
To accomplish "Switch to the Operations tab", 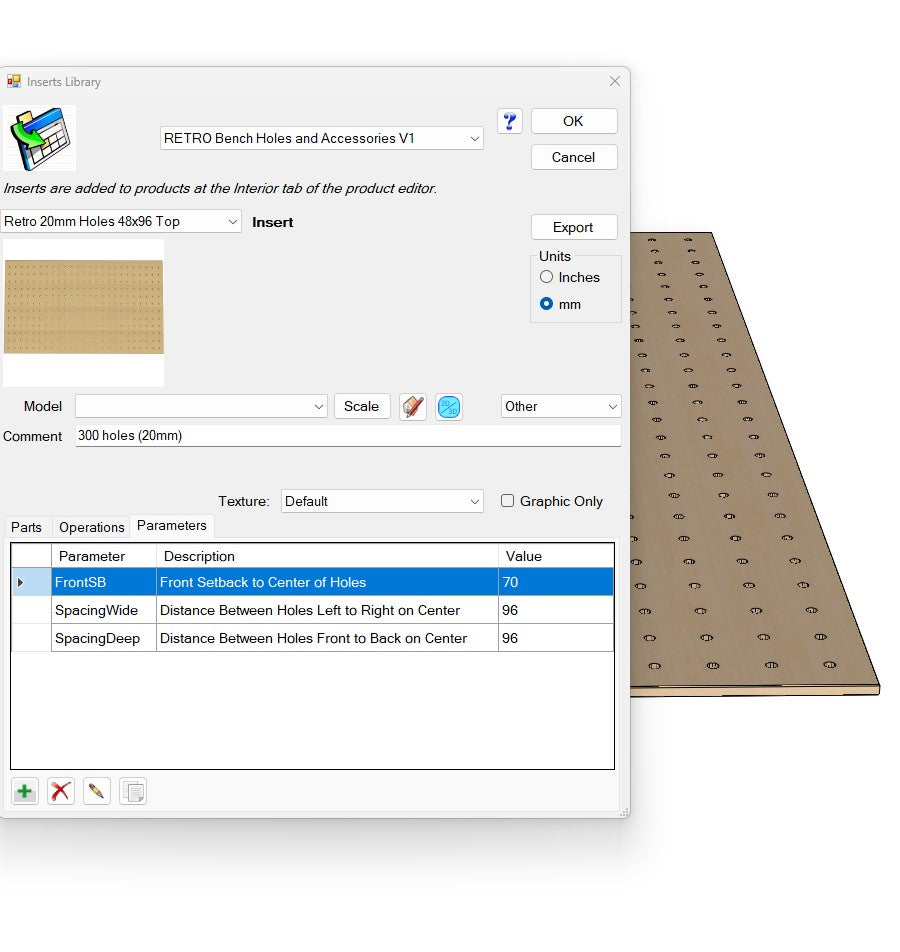I will click(x=92, y=527).
